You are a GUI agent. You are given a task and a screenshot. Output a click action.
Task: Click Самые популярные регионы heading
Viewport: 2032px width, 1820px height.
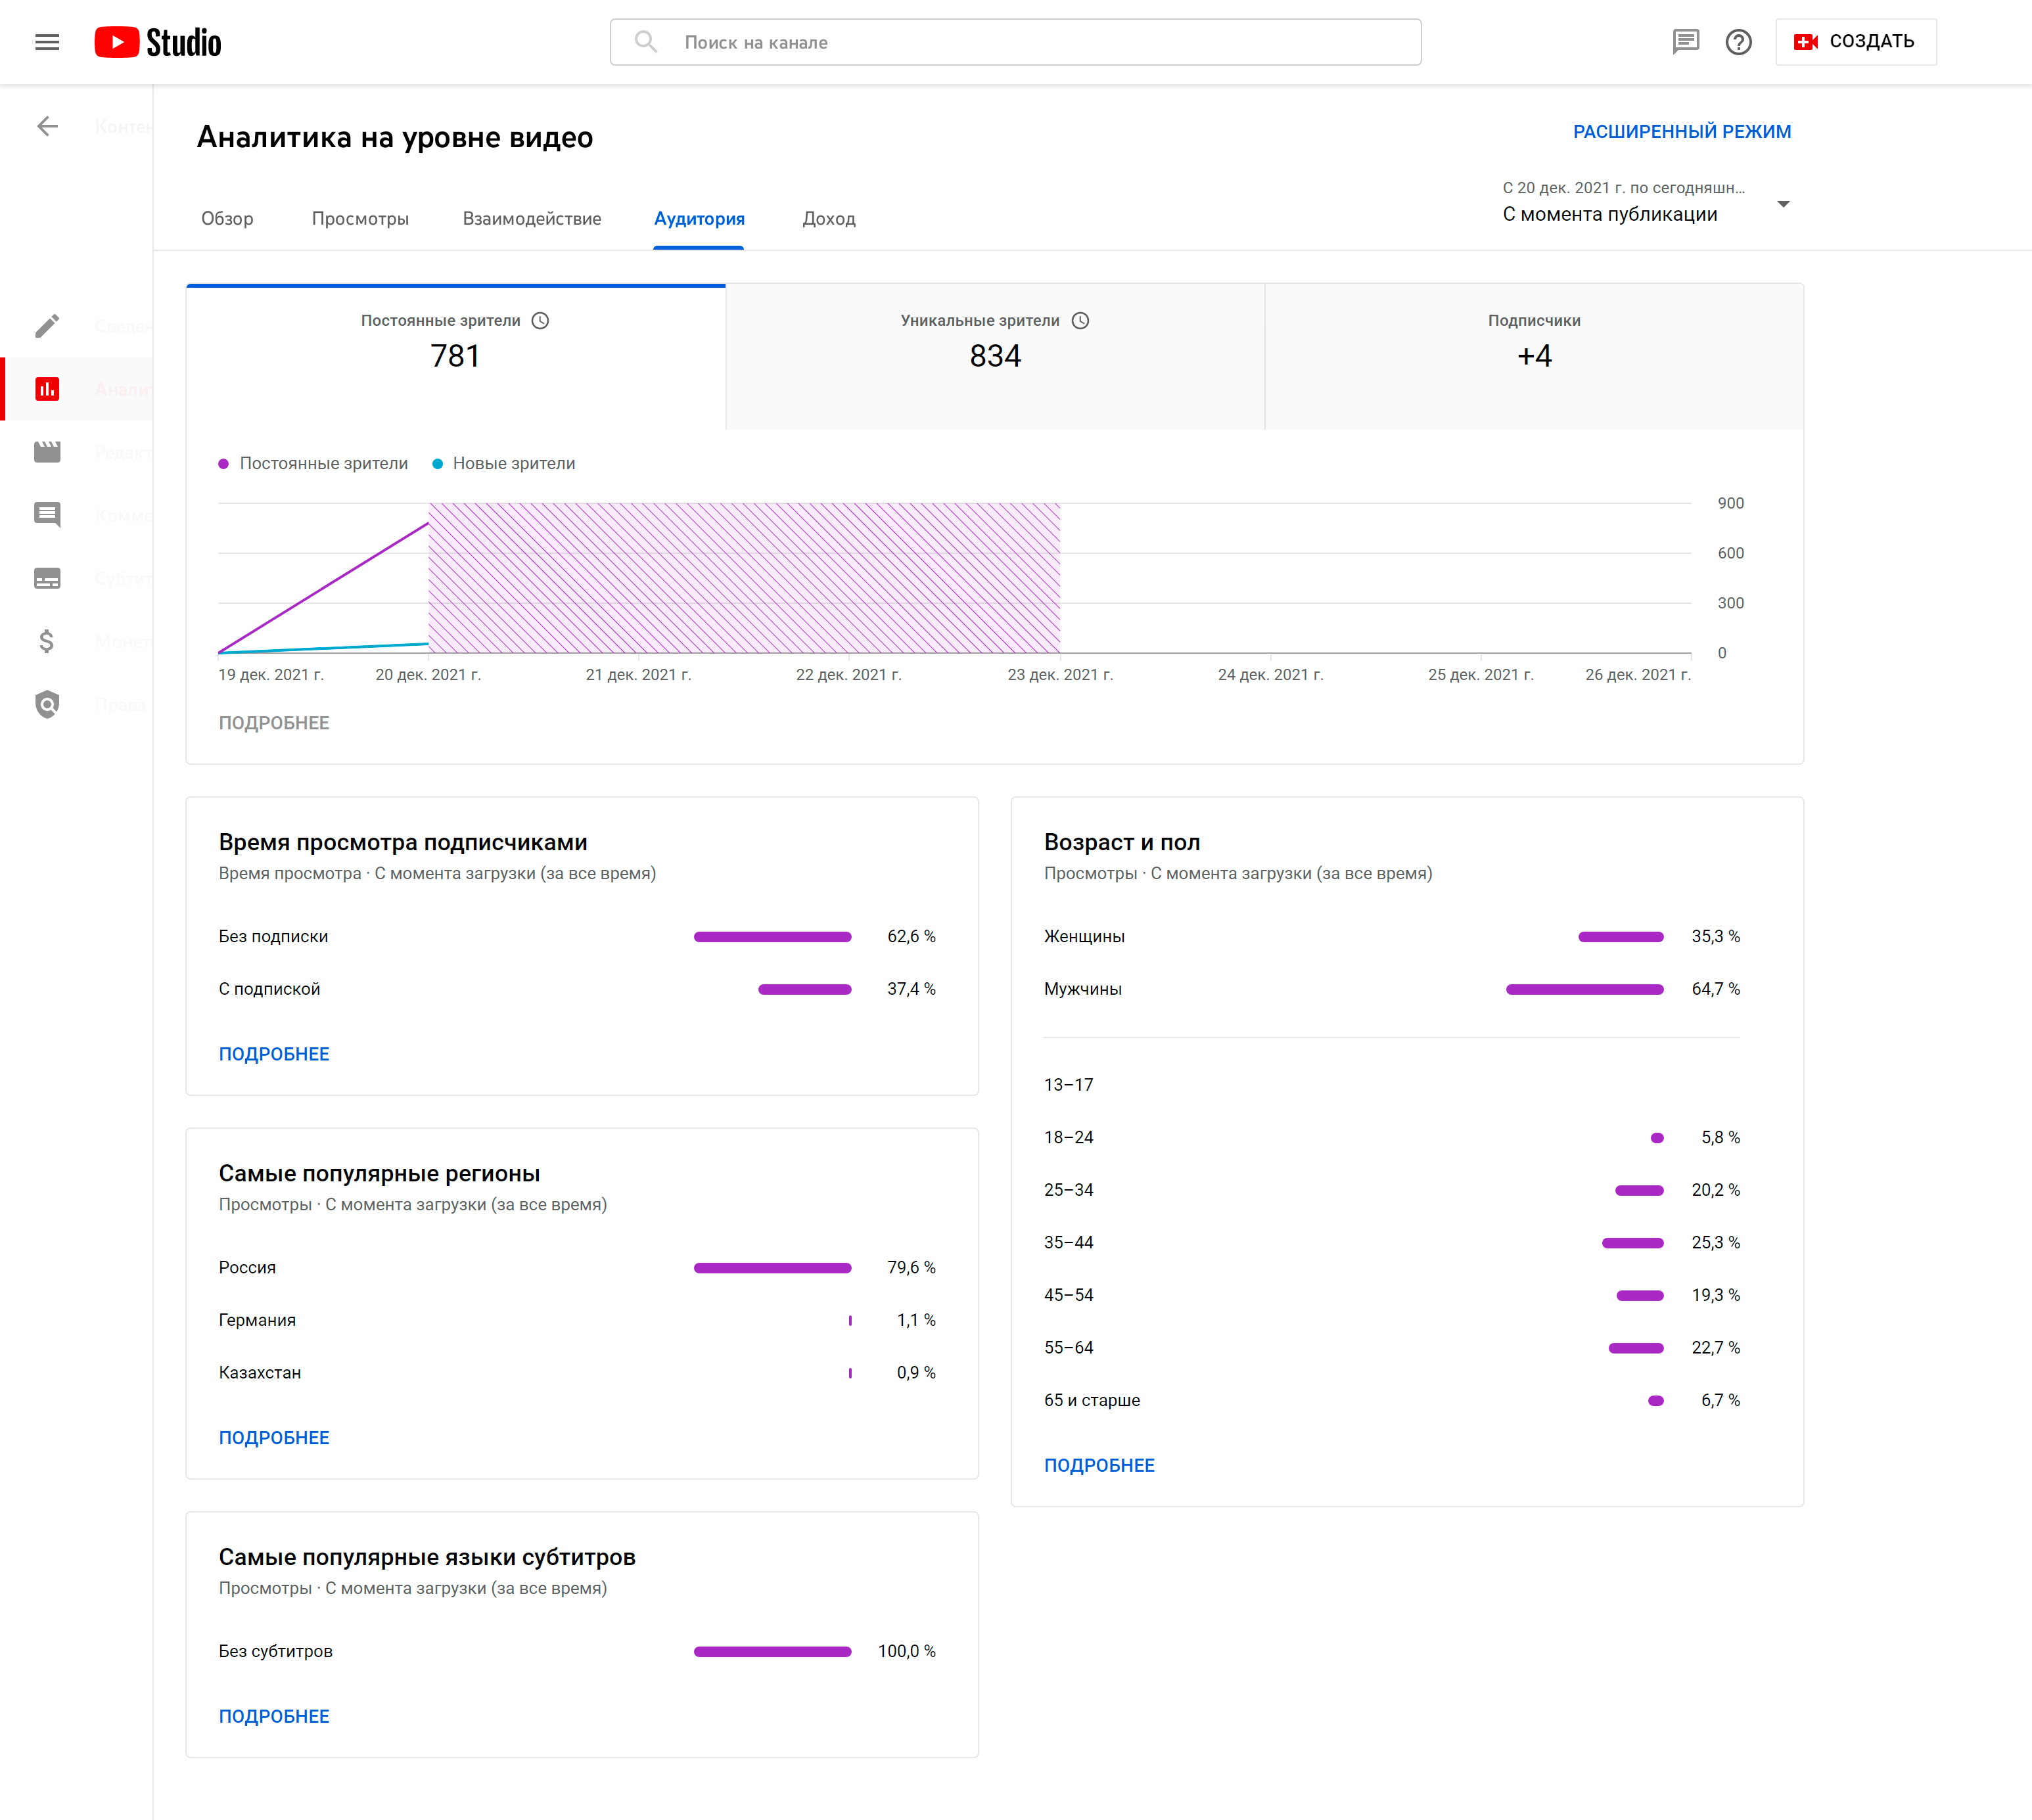pos(379,1174)
